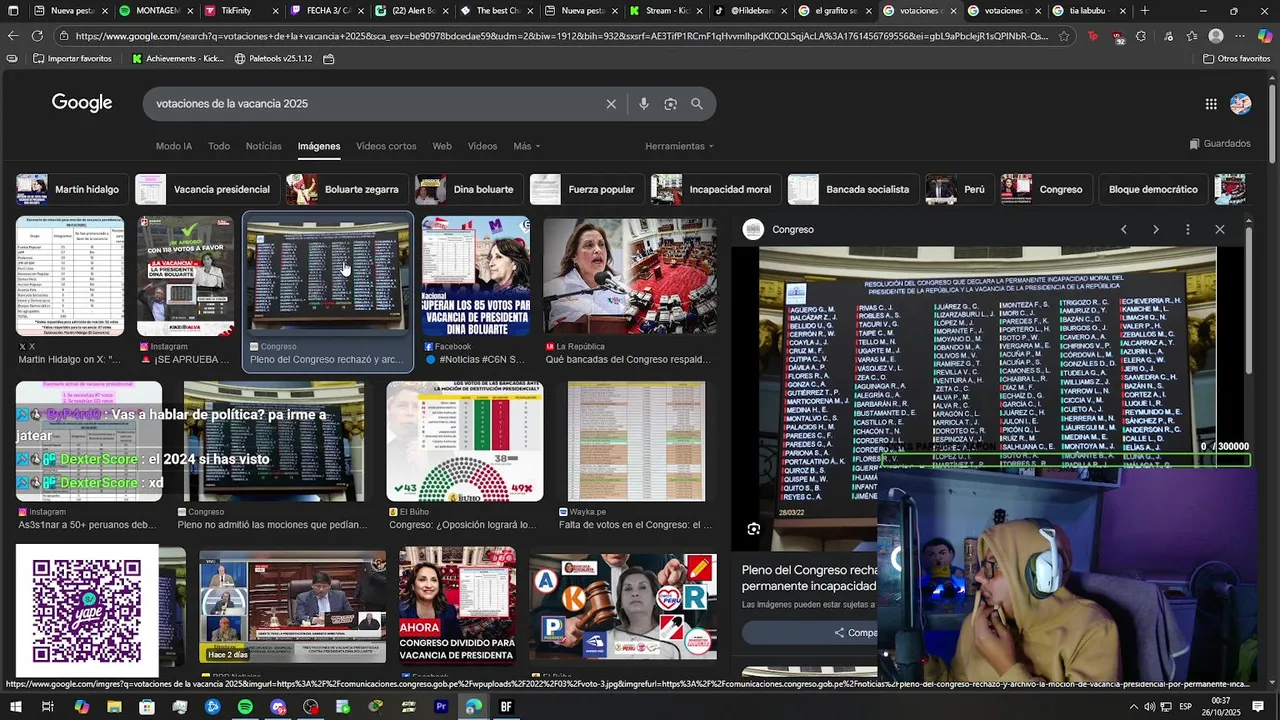Start voice search with the microphone icon
Viewport: 1280px width, 720px height.
tap(643, 104)
